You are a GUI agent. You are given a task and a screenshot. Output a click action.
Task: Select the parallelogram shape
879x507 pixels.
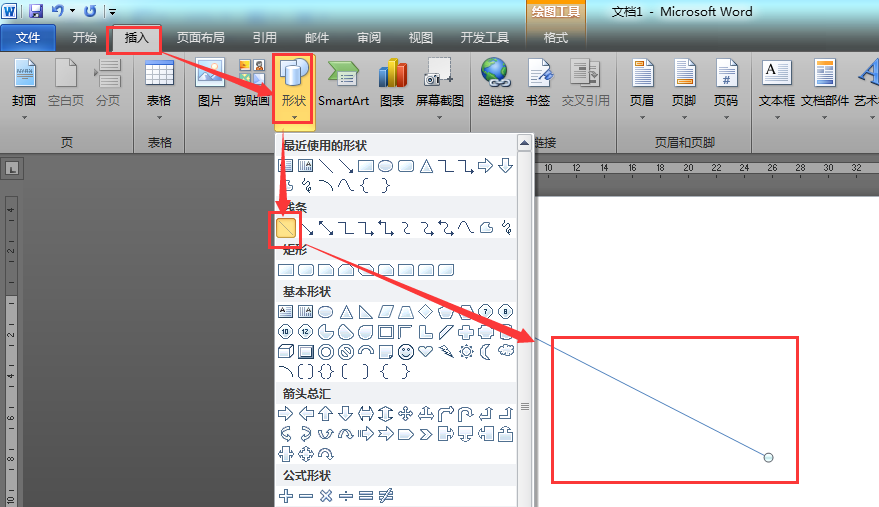click(386, 311)
